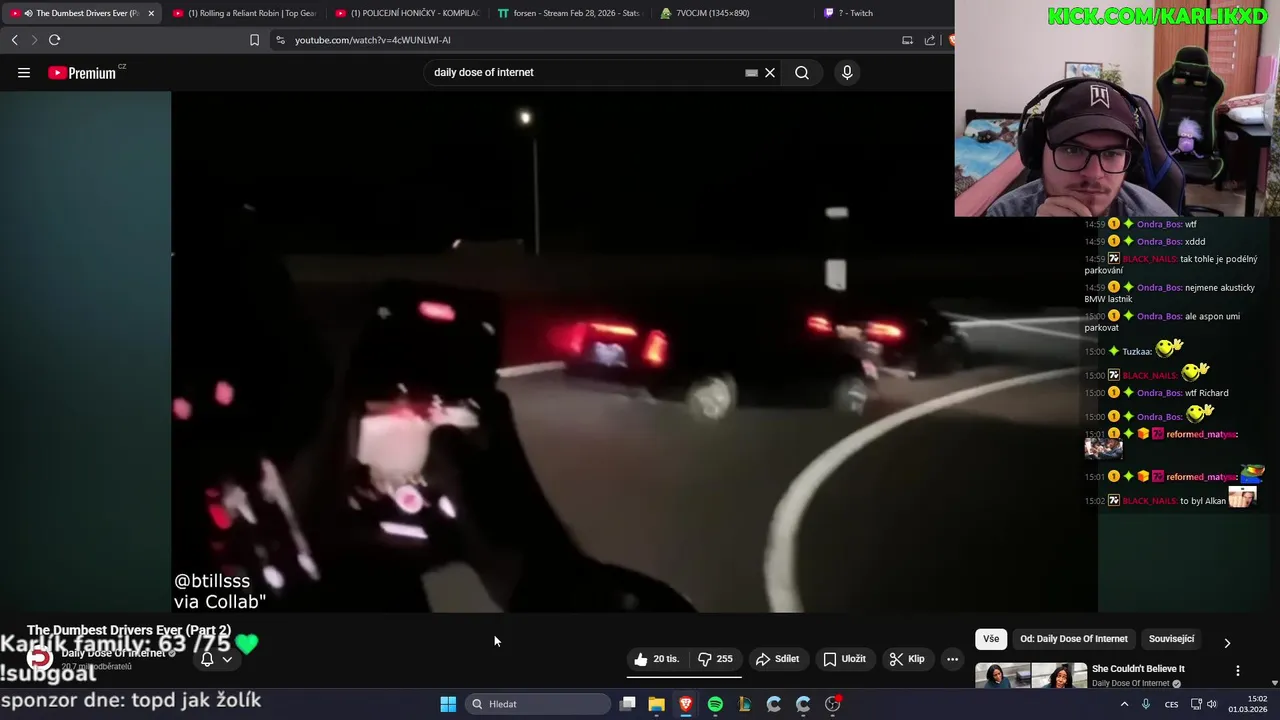Image resolution: width=1280 pixels, height=720 pixels.
Task: Open OBS Studio from taskbar
Action: [x=832, y=704]
